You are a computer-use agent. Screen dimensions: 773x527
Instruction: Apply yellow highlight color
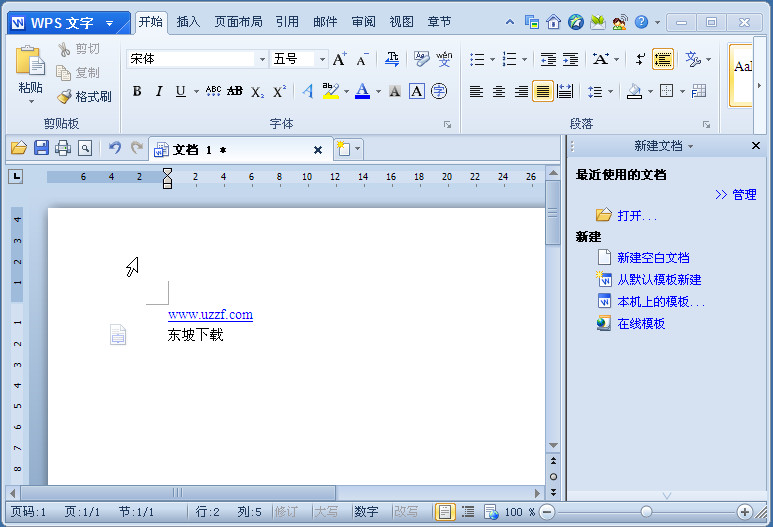tap(330, 91)
